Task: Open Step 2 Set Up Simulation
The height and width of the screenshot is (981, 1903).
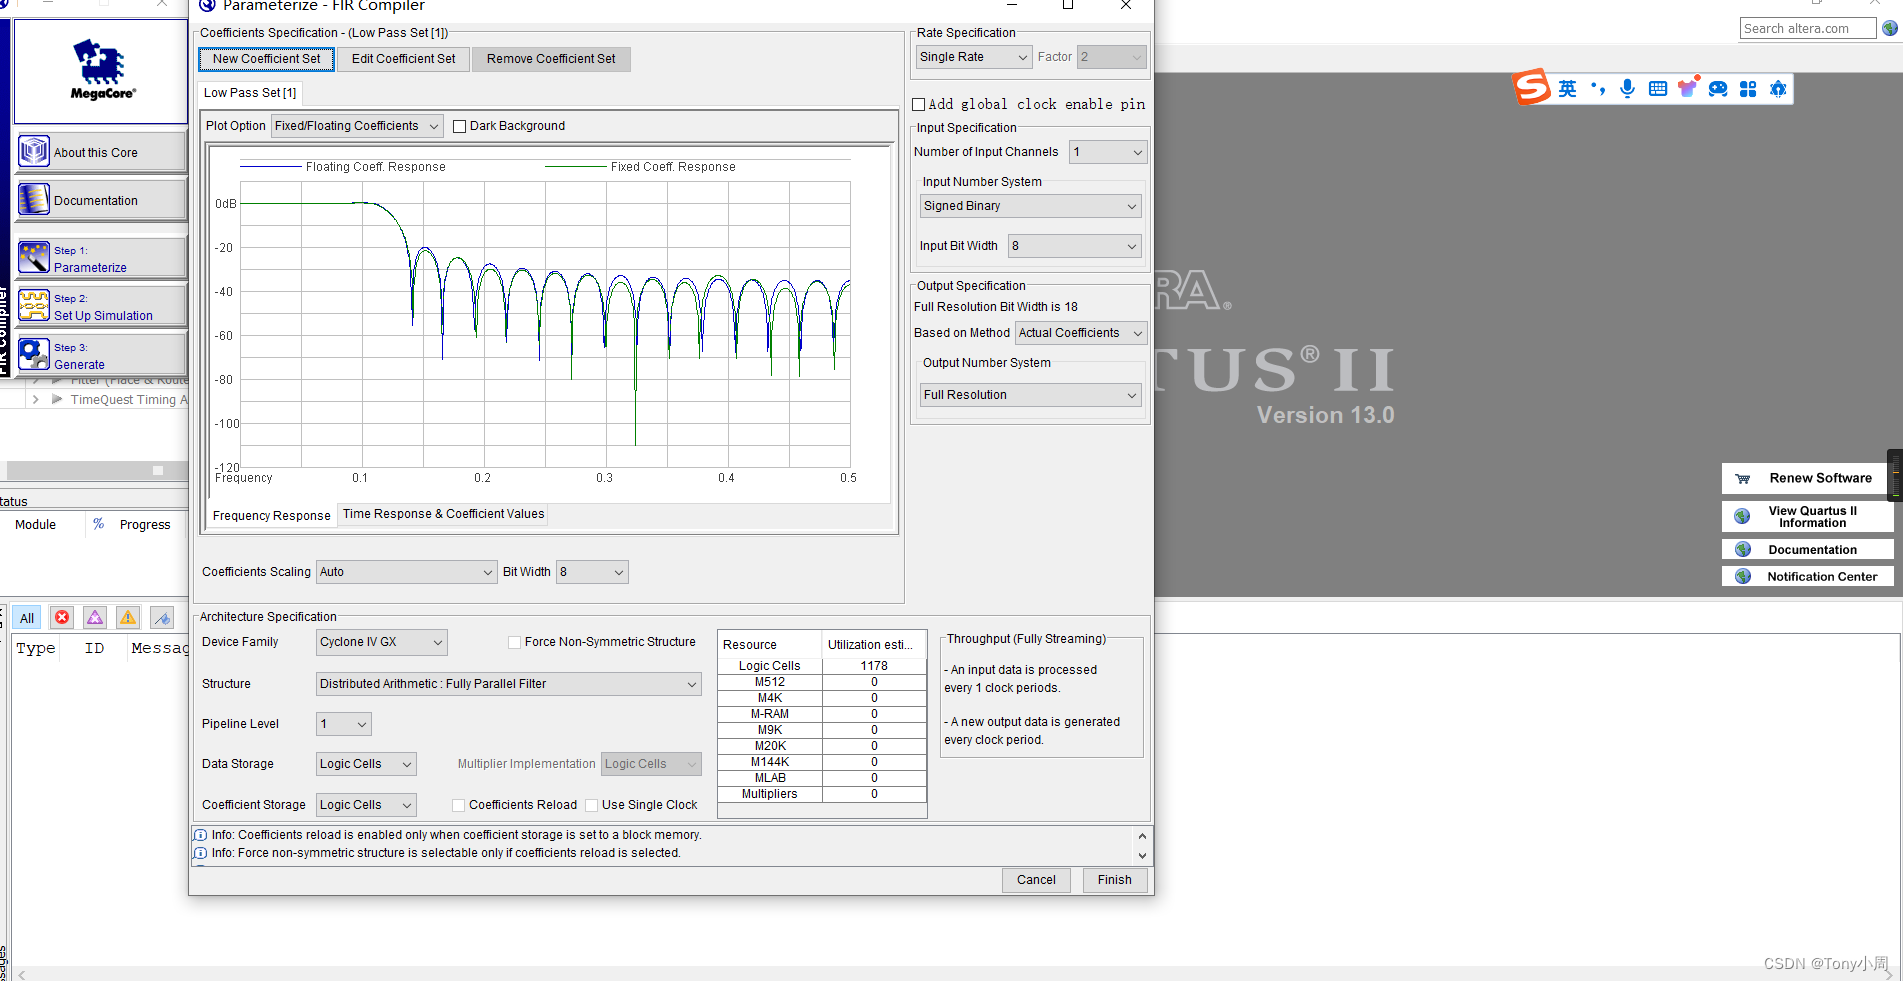Action: (34, 305)
